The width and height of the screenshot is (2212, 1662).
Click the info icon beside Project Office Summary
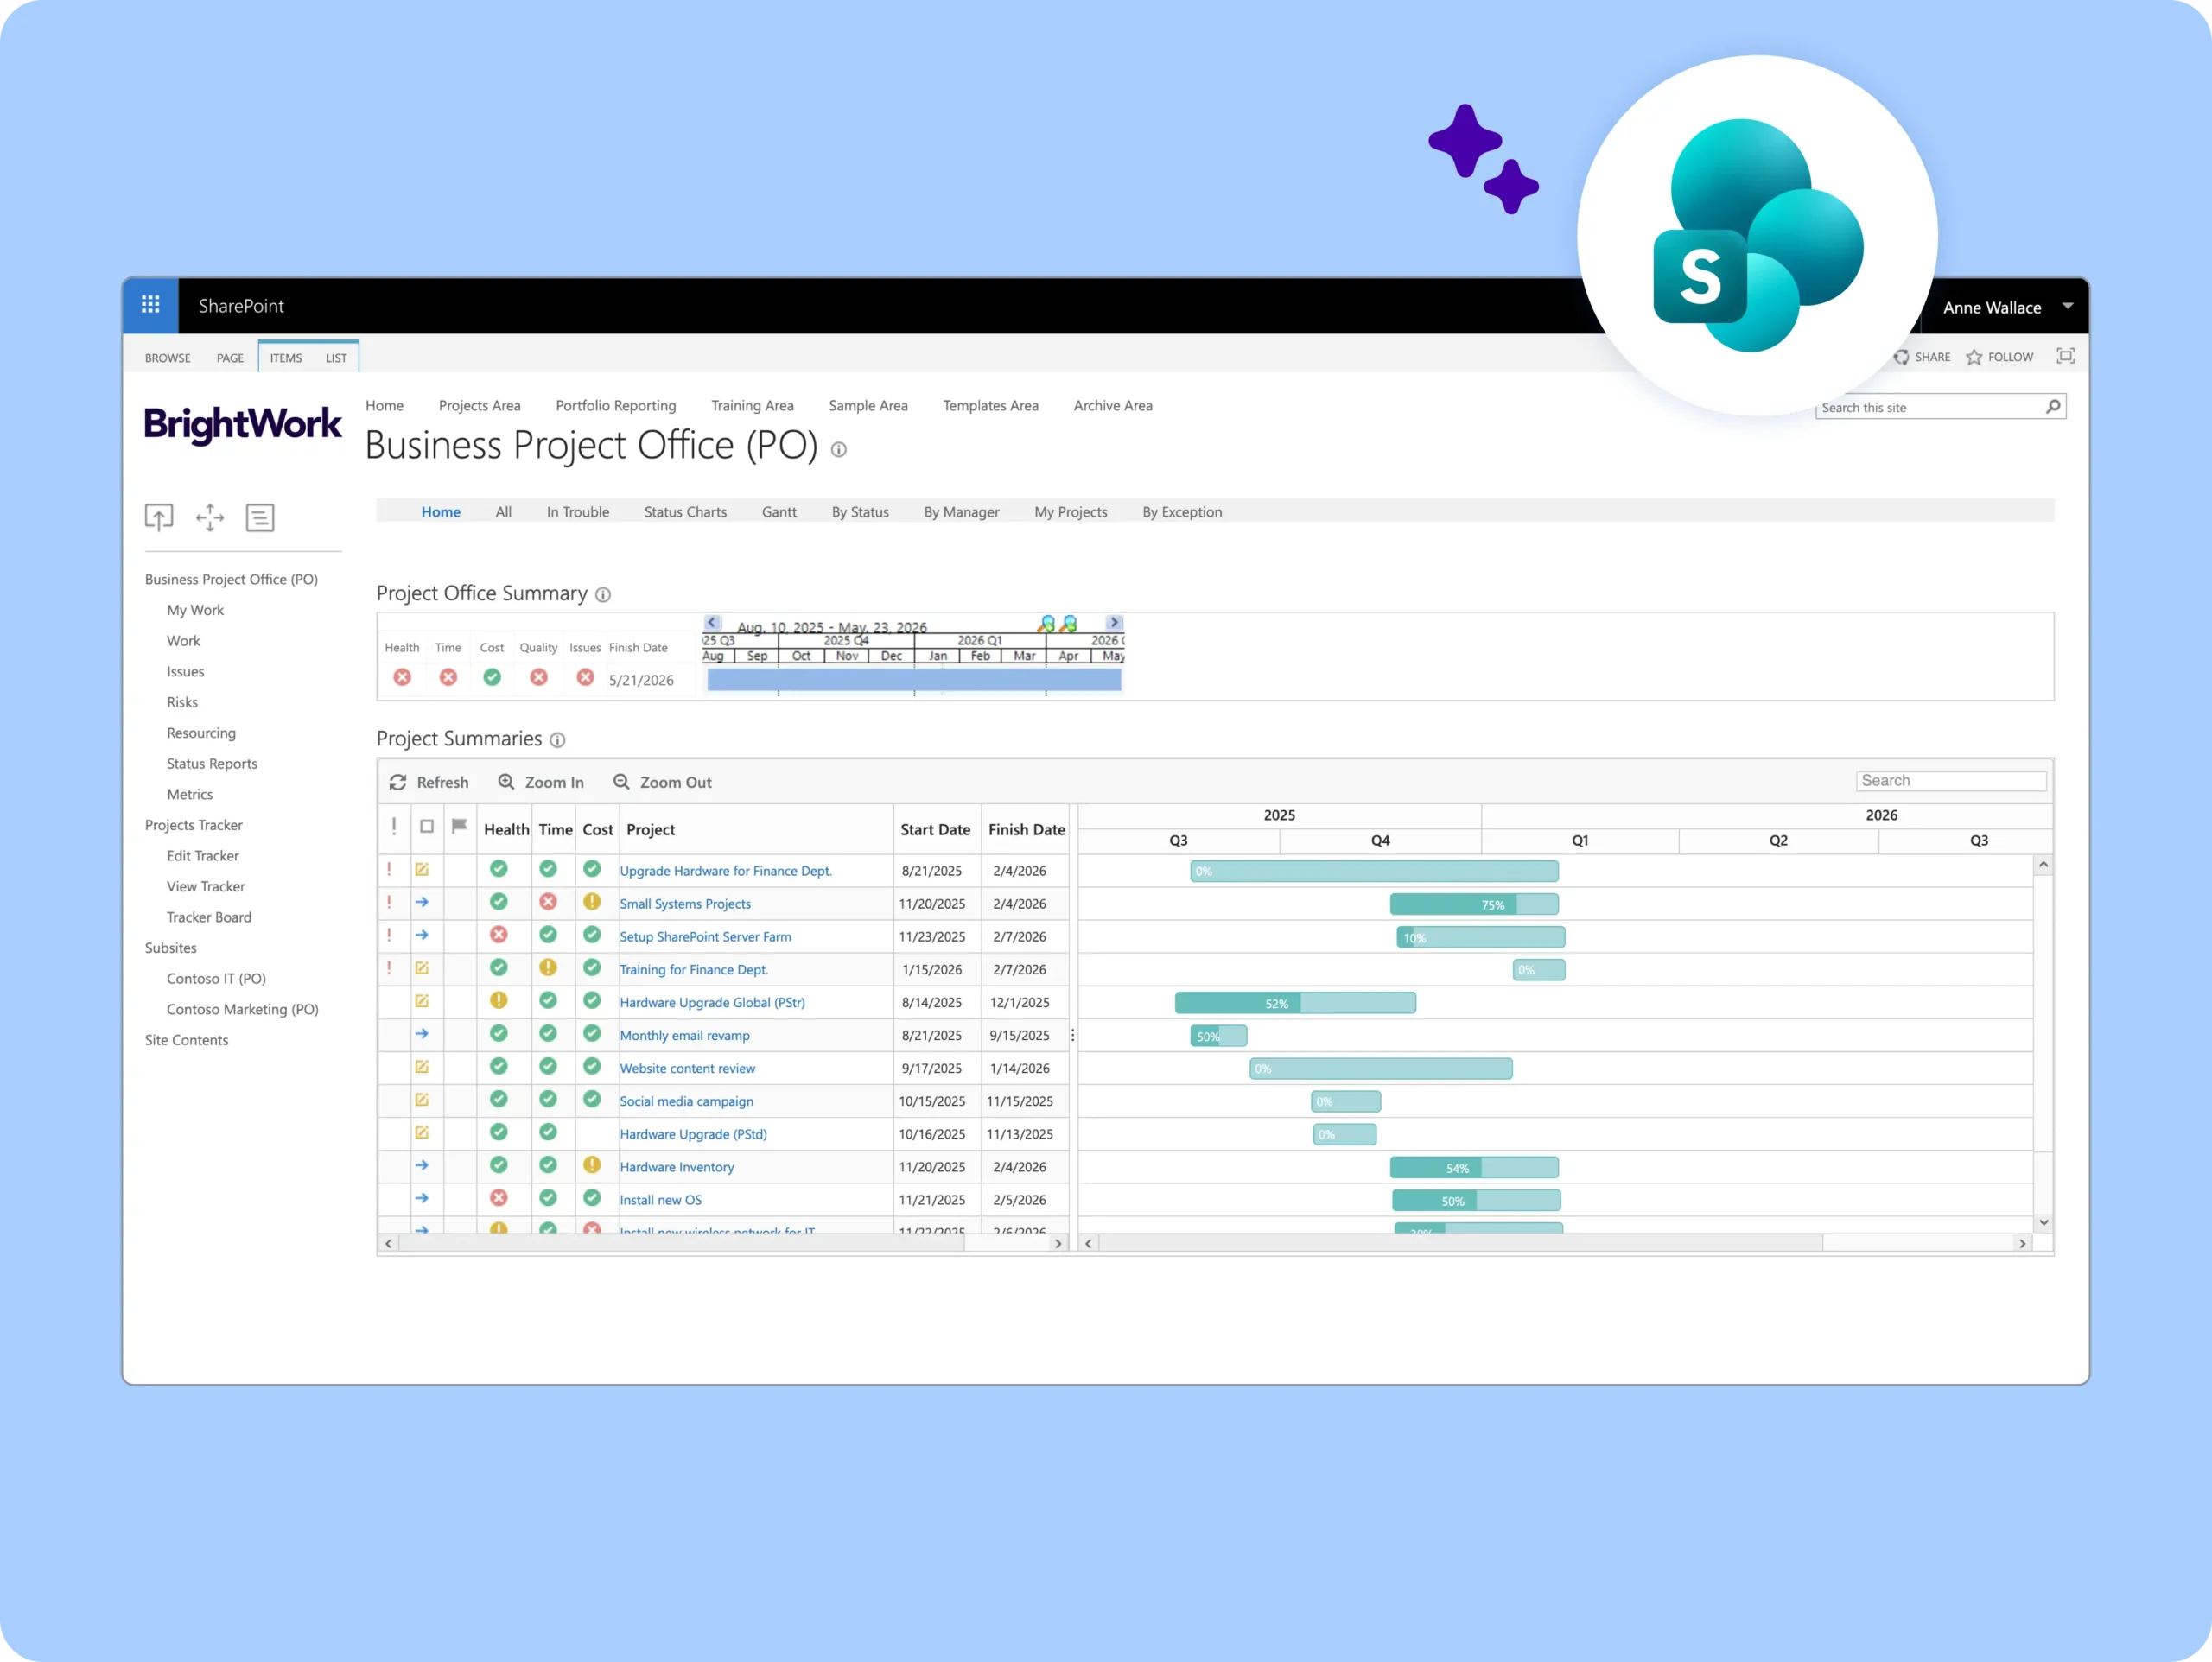coord(603,595)
